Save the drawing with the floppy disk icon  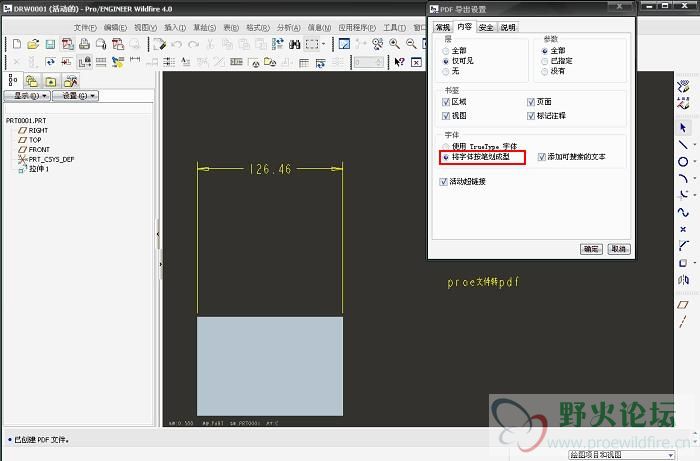[50, 44]
